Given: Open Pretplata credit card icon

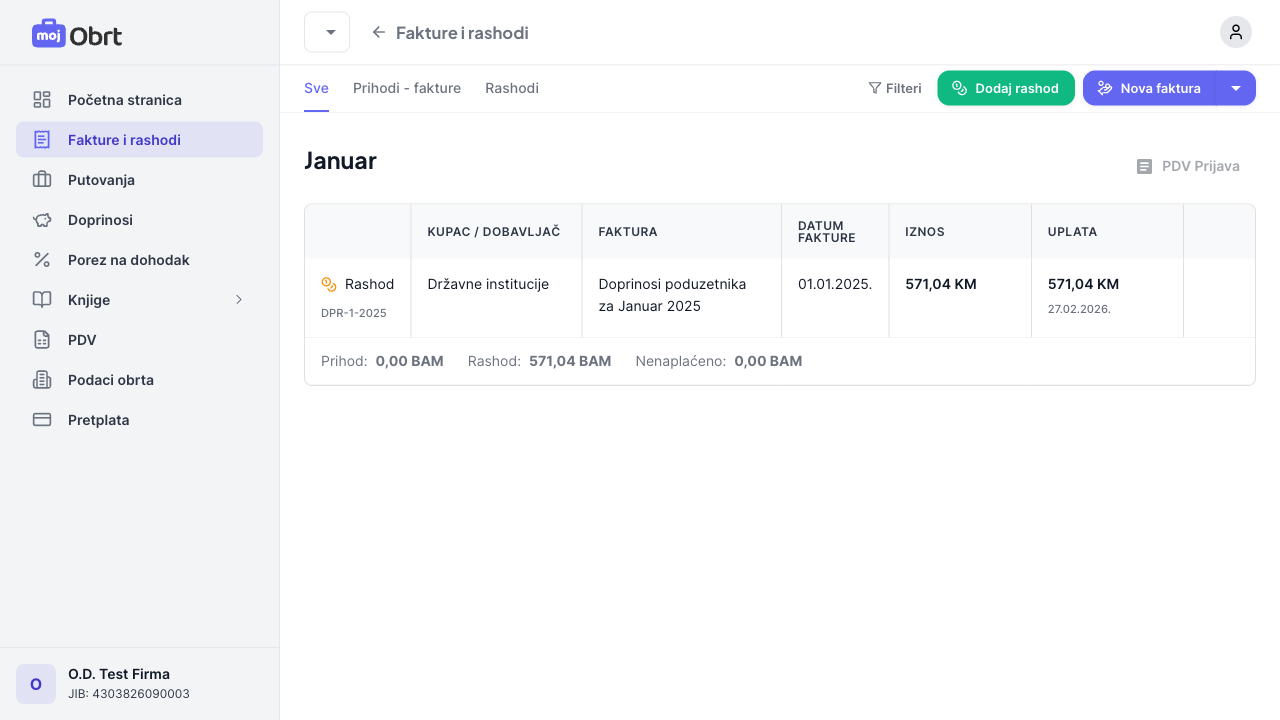Looking at the screenshot, I should pos(42,420).
